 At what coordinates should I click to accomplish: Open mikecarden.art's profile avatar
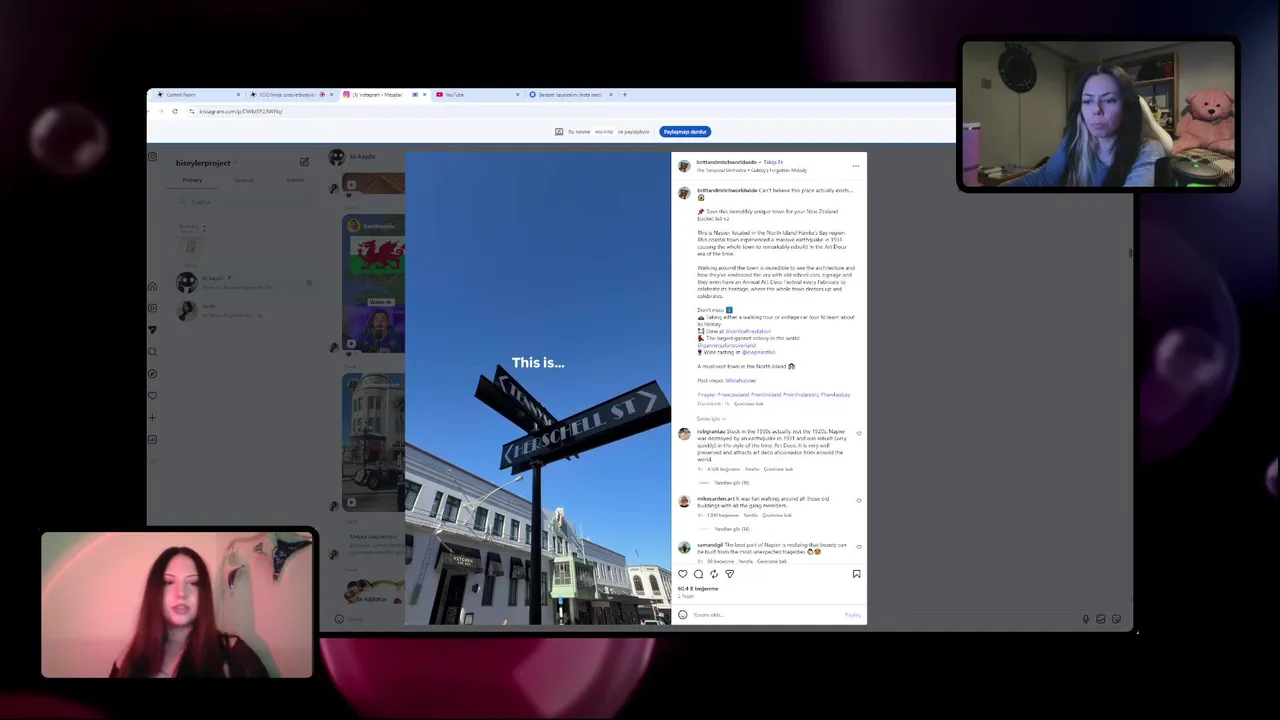point(684,501)
